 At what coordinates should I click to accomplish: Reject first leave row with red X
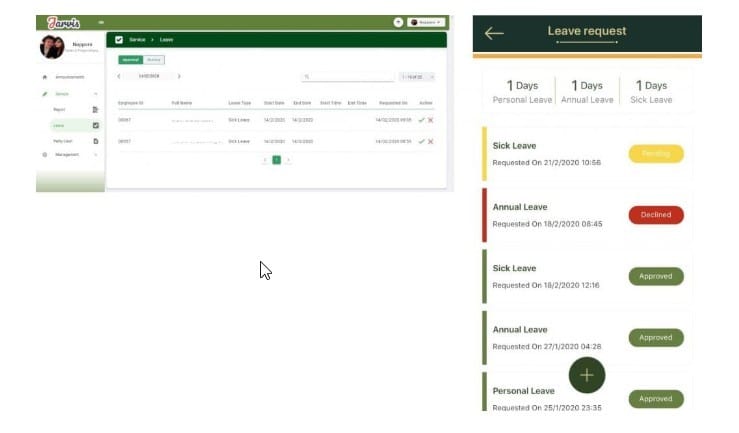coord(430,120)
